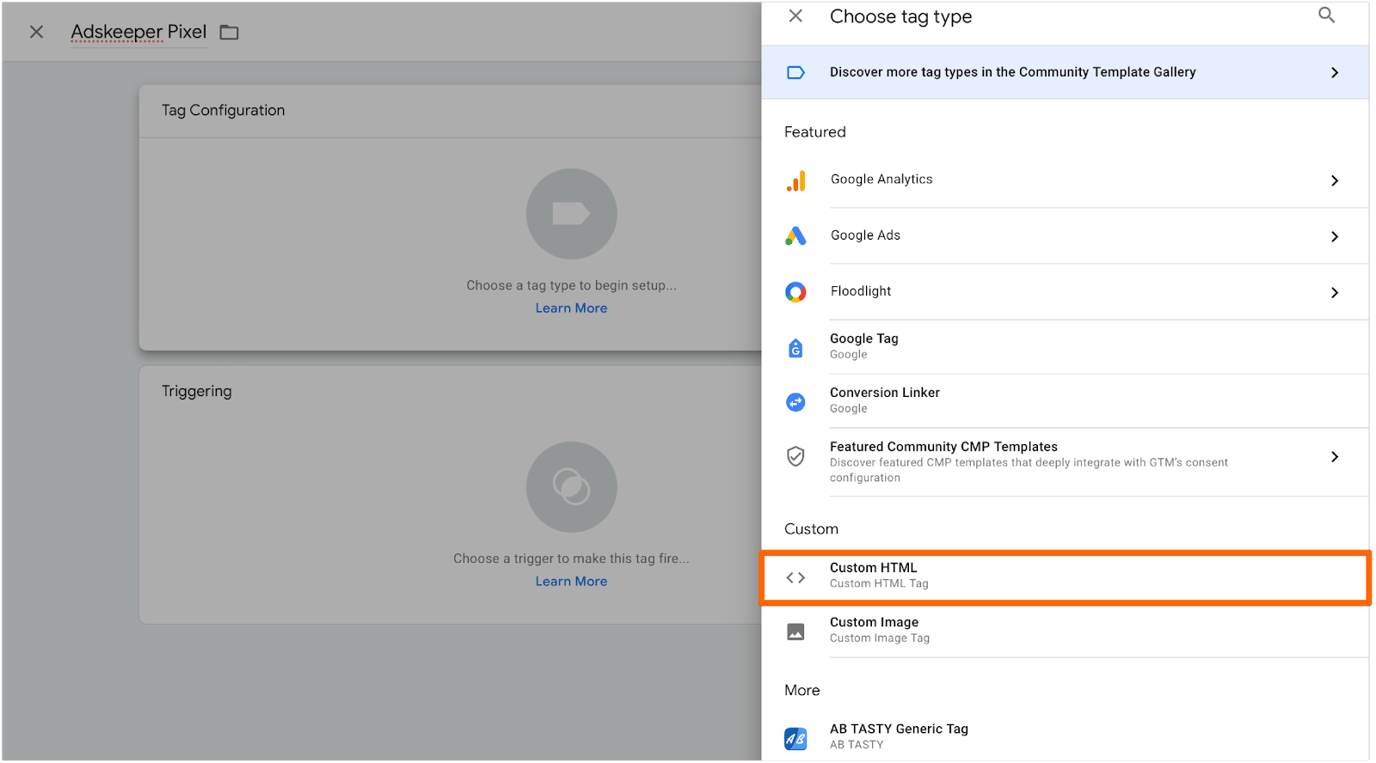Click the folder icon beside Adskeeper Pixel

tap(228, 31)
